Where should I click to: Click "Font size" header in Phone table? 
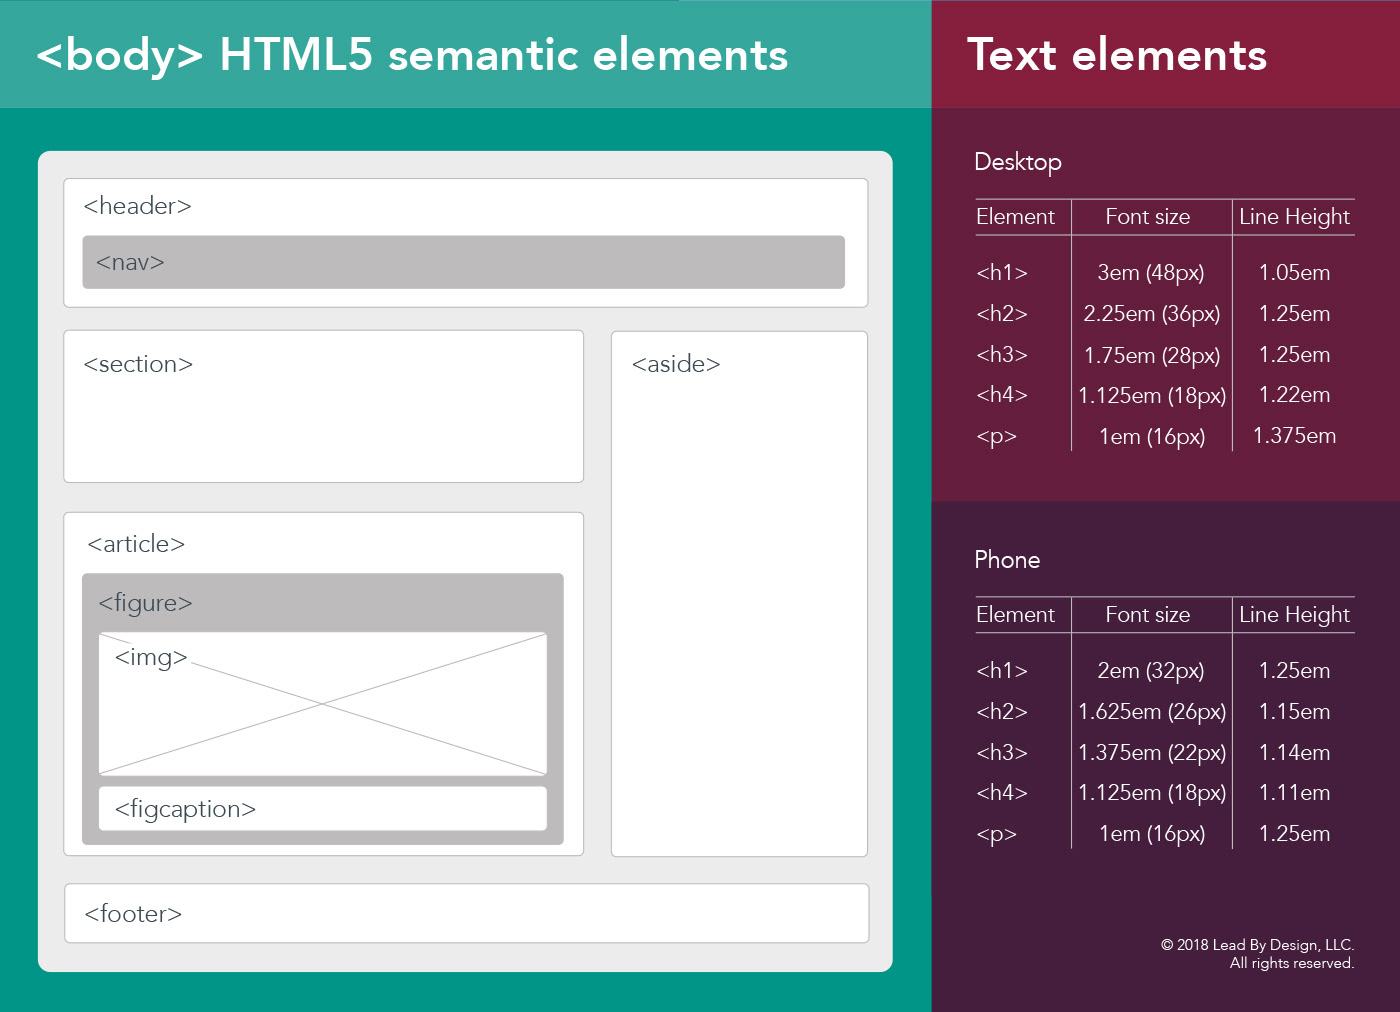point(1148,615)
